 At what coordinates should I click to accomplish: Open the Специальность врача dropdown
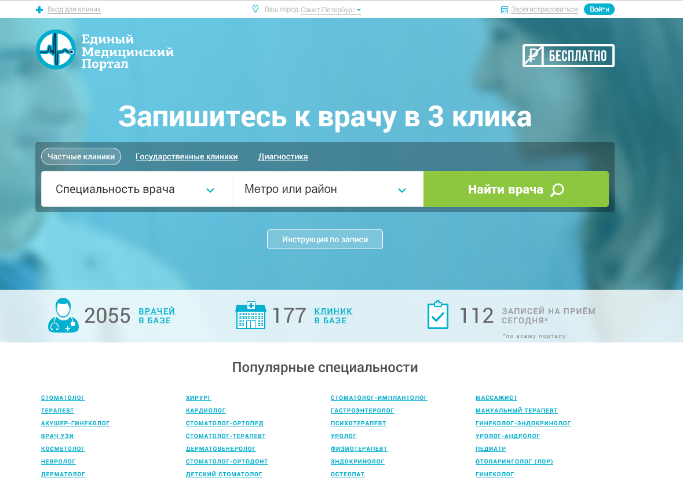(x=136, y=189)
